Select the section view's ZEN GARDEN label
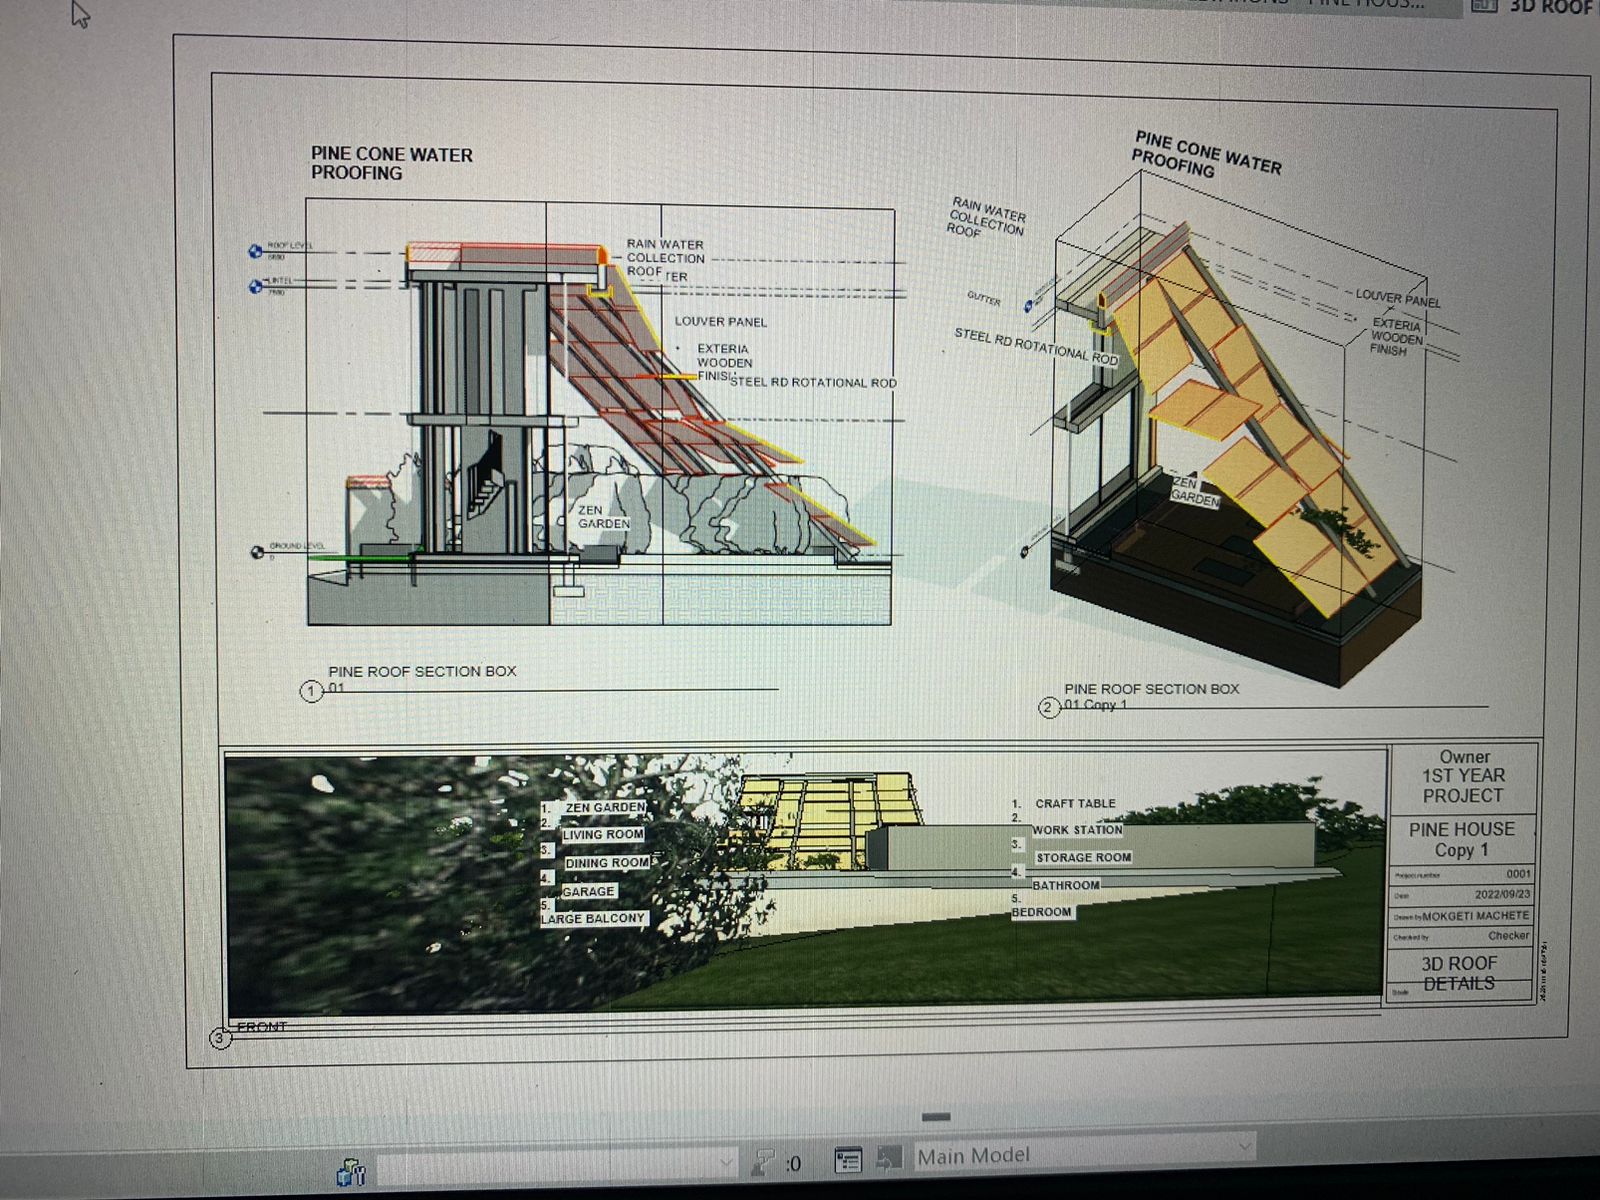This screenshot has width=1600, height=1200. pos(604,517)
